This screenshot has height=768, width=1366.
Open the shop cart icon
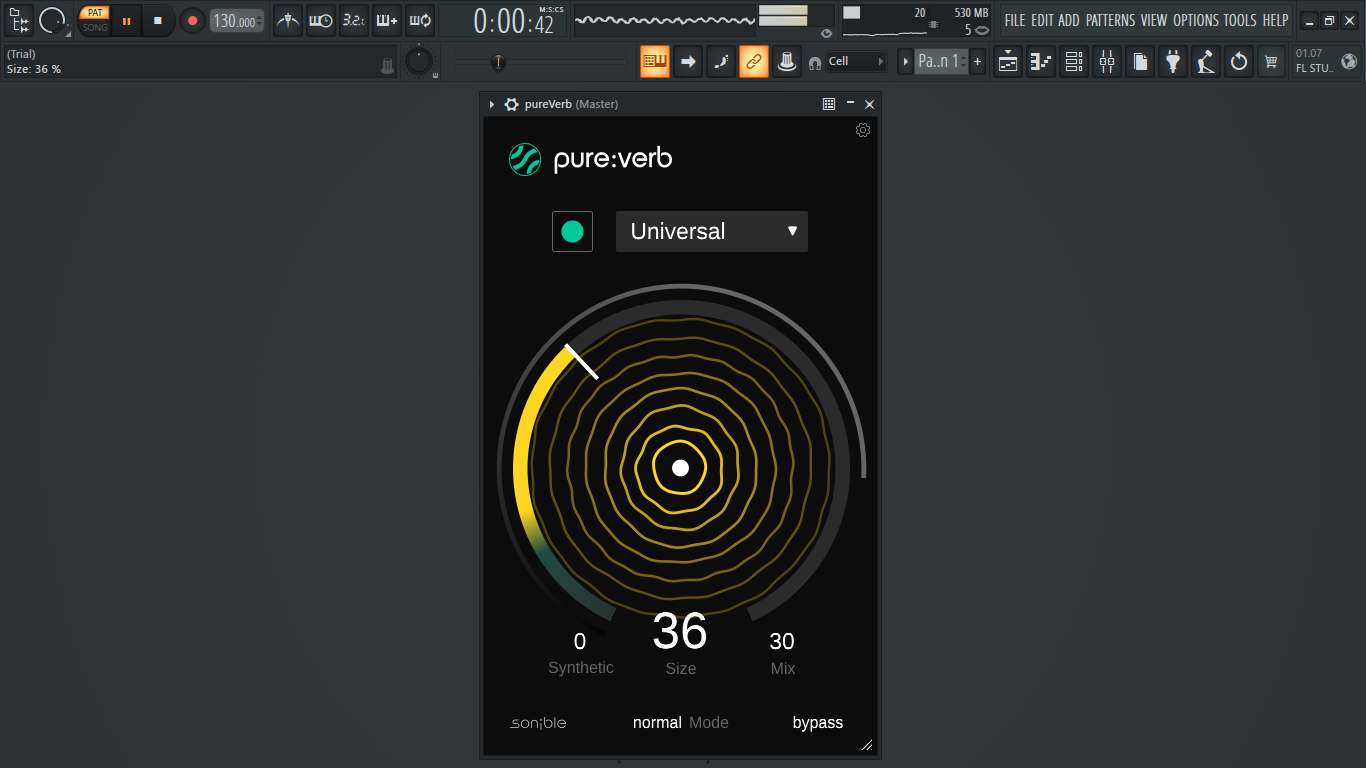1271,61
